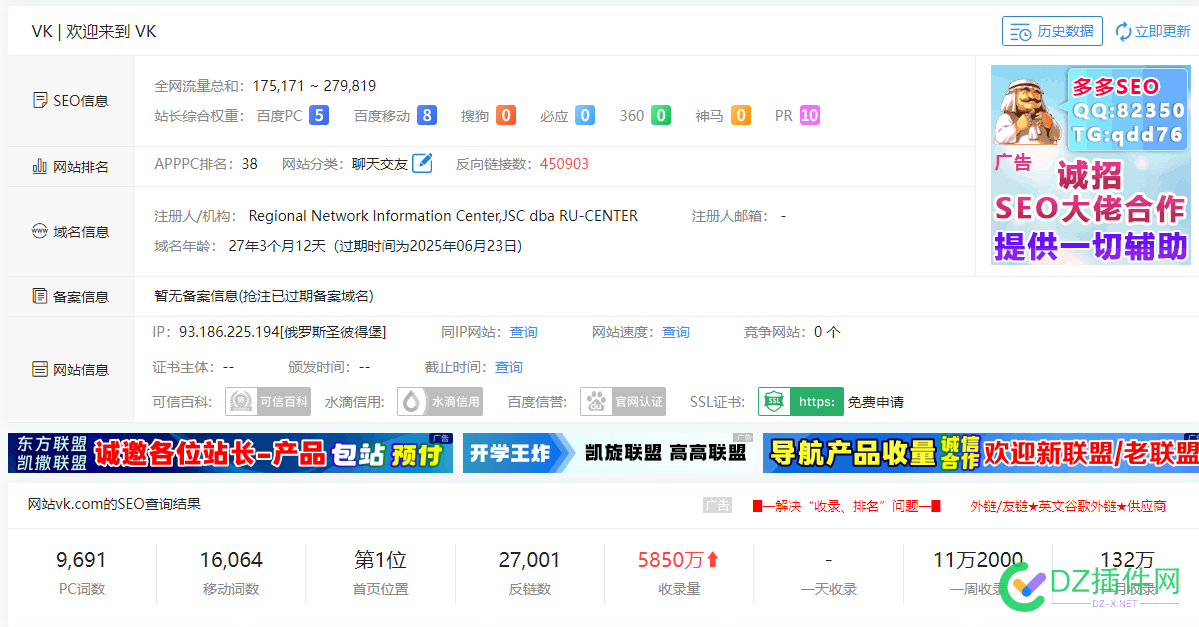Open the 历史数据 history data button
1199x627 pixels.
coord(1052,31)
